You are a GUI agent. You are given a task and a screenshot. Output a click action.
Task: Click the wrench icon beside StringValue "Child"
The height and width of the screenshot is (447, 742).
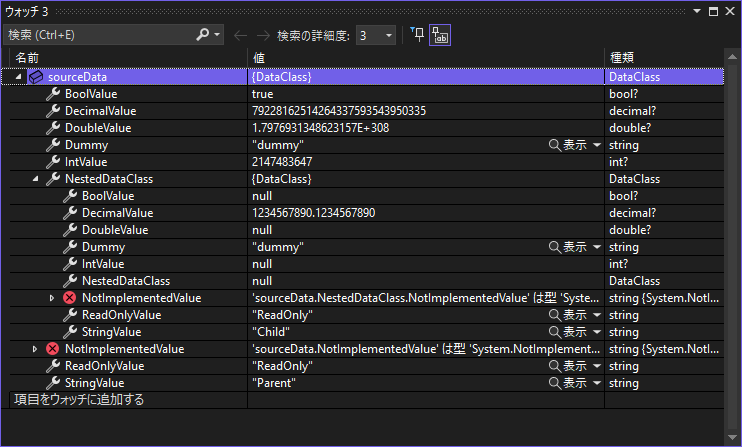click(70, 332)
